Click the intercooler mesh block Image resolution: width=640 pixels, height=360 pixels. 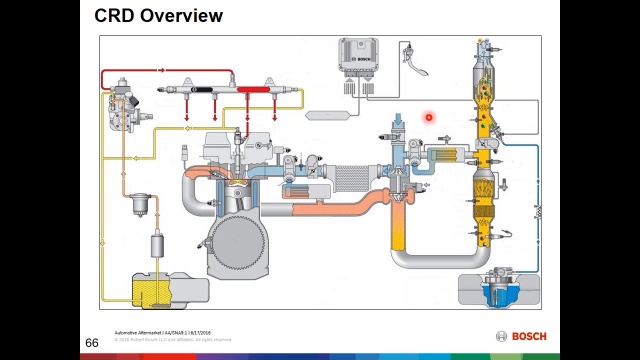pos(351,178)
